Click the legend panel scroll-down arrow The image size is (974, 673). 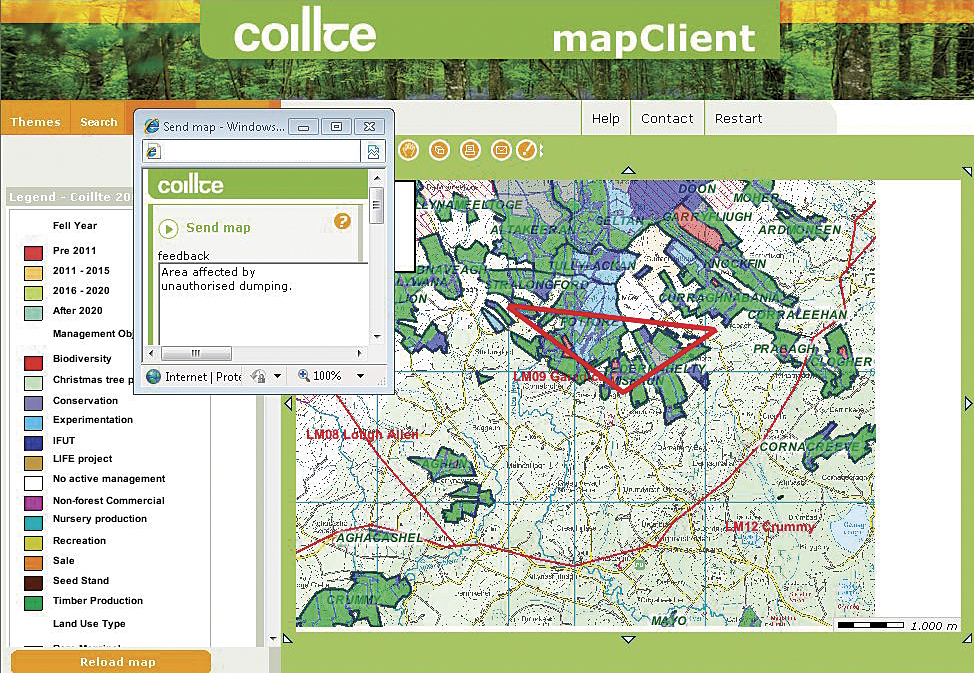pos(274,639)
